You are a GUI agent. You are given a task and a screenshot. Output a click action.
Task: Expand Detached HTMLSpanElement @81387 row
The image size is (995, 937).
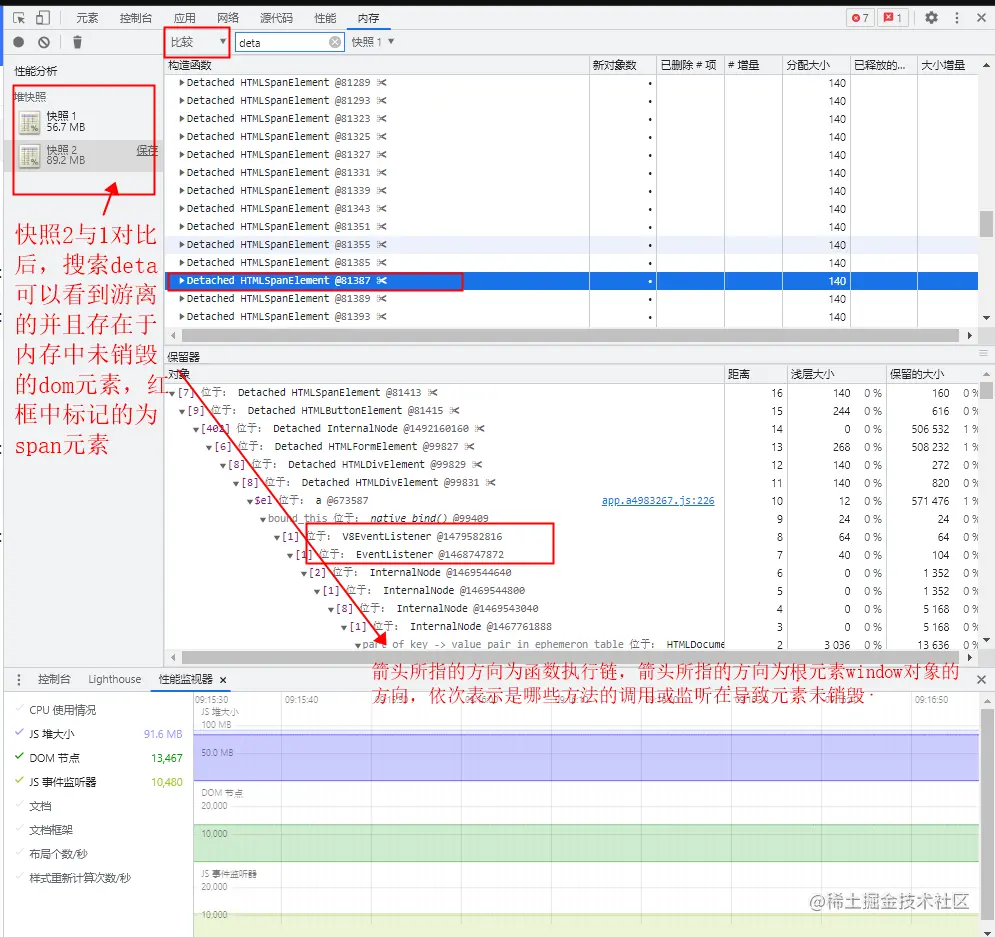pos(181,280)
